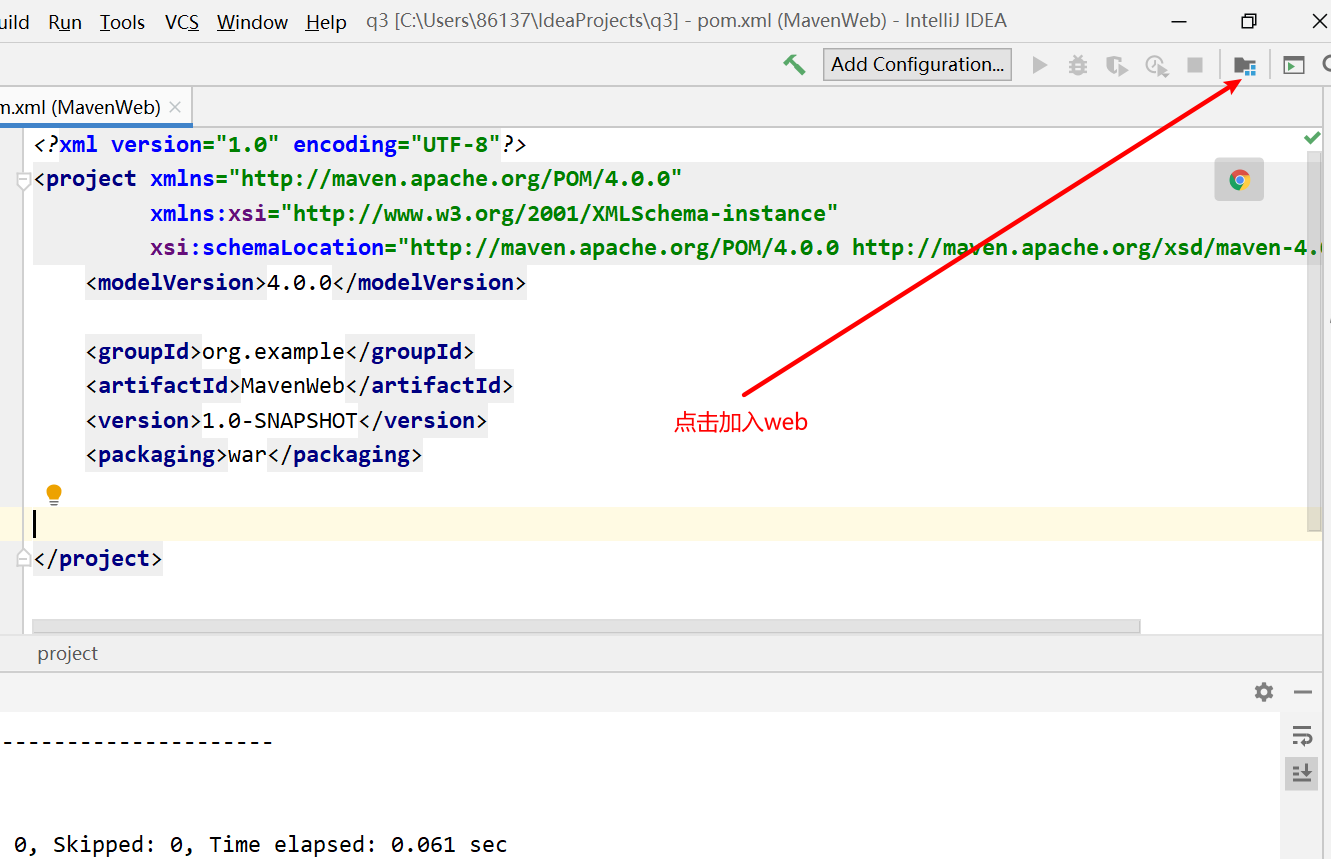Click the 1.0-SNAPSHOT version value
The height and width of the screenshot is (859, 1331).
point(280,421)
